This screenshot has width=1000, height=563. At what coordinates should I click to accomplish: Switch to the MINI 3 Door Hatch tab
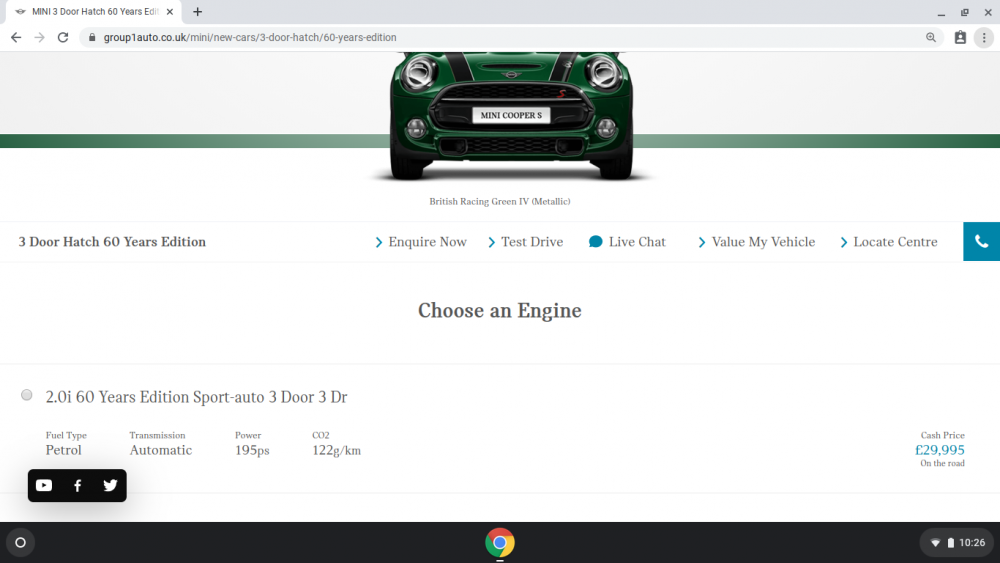tap(94, 11)
